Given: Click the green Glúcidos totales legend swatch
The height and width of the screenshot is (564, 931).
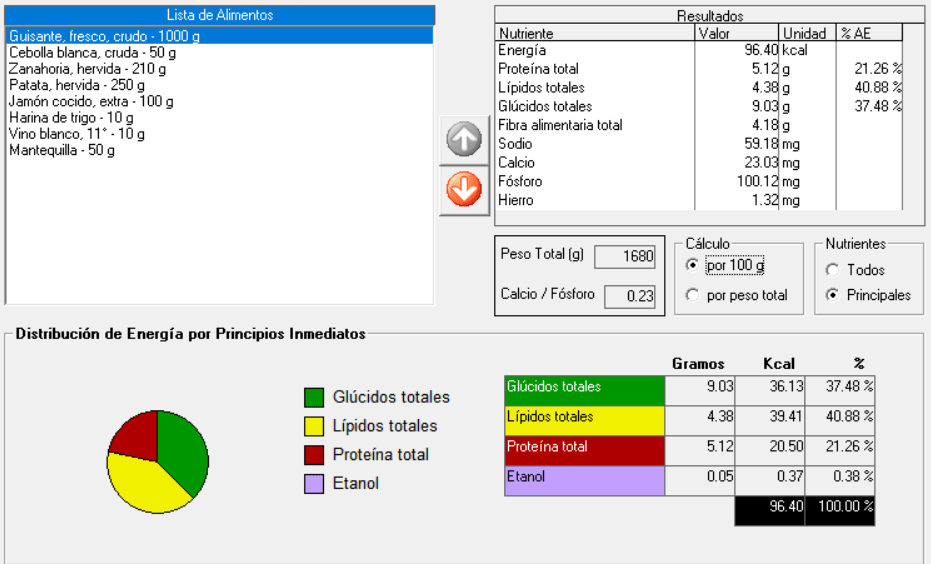Looking at the screenshot, I should (x=314, y=398).
